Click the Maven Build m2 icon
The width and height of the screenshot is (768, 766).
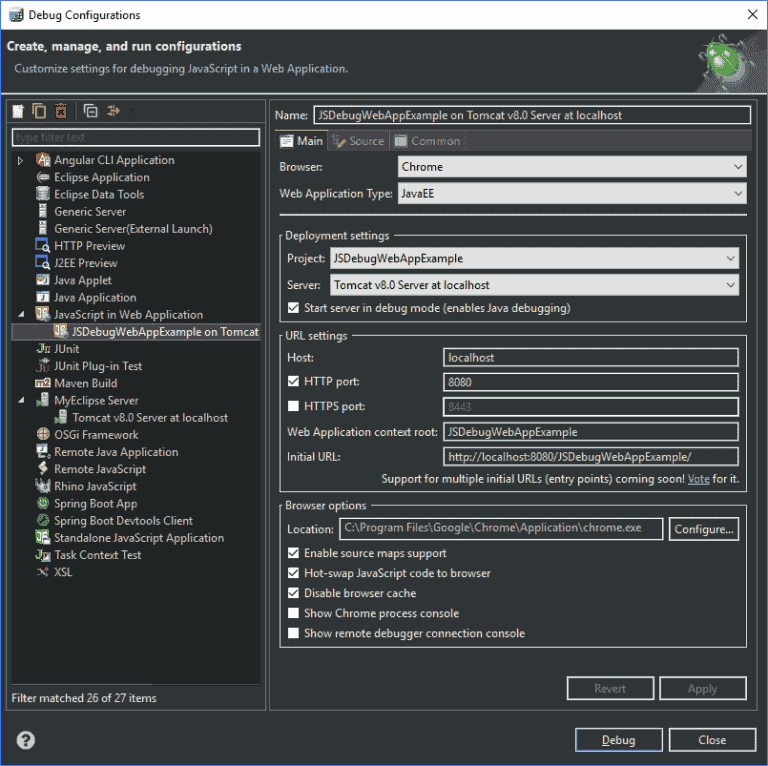[x=43, y=383]
